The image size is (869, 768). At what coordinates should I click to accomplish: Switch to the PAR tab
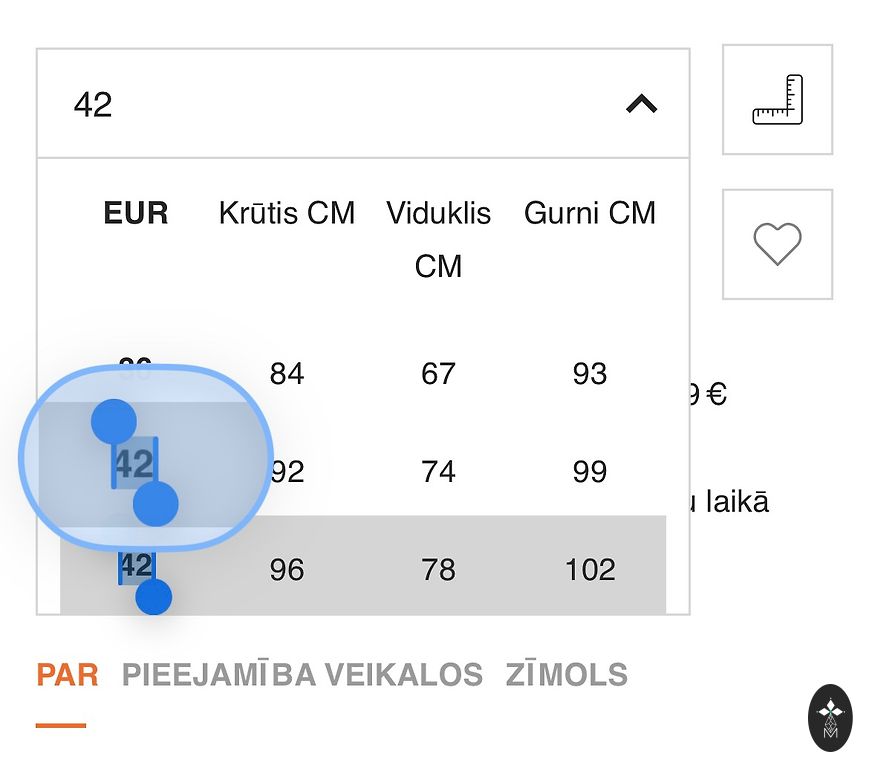pos(67,675)
